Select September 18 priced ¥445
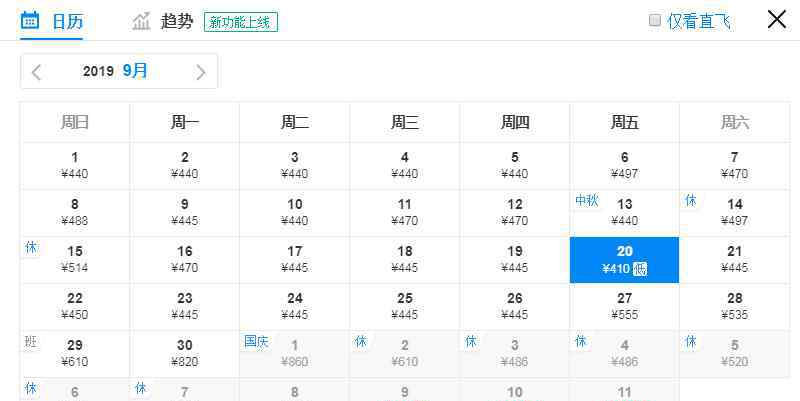800x401 pixels. [405, 260]
